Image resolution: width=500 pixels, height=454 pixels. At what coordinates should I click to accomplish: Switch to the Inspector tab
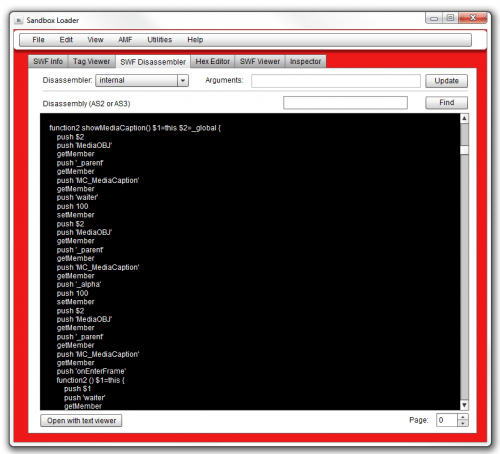[305, 61]
